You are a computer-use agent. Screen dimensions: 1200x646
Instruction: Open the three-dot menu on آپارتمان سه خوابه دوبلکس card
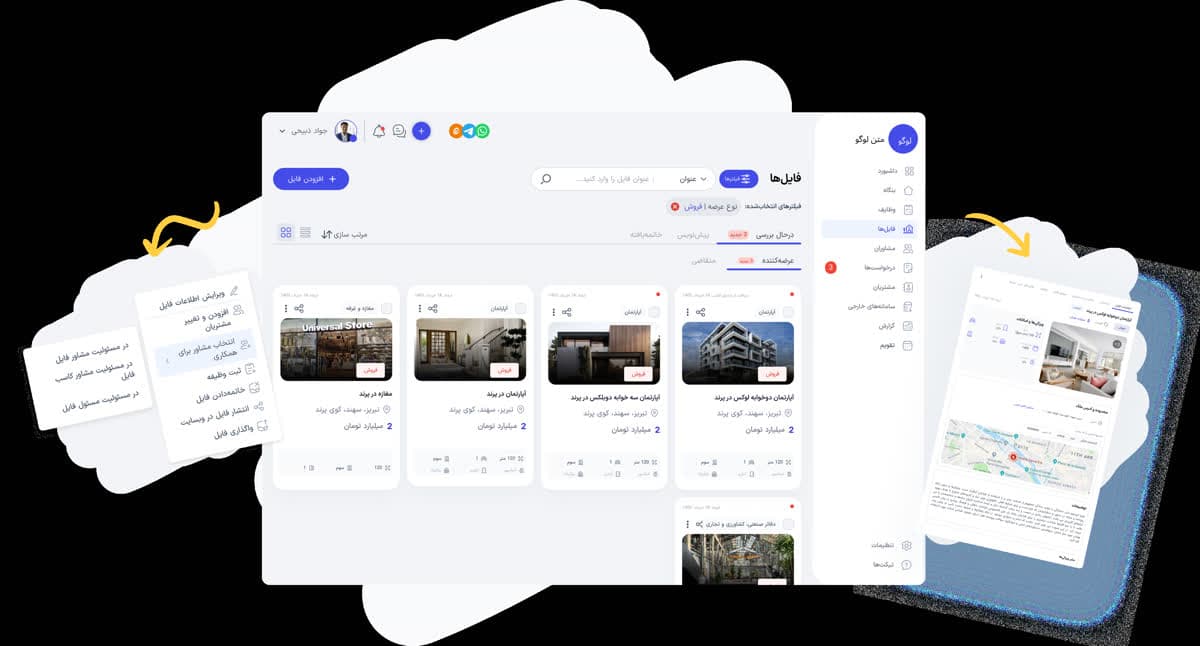point(553,311)
